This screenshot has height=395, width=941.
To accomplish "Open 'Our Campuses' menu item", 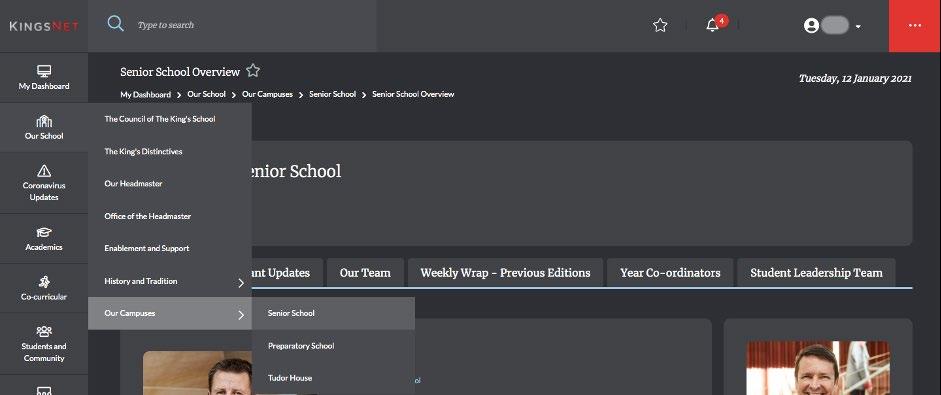I will pos(170,313).
